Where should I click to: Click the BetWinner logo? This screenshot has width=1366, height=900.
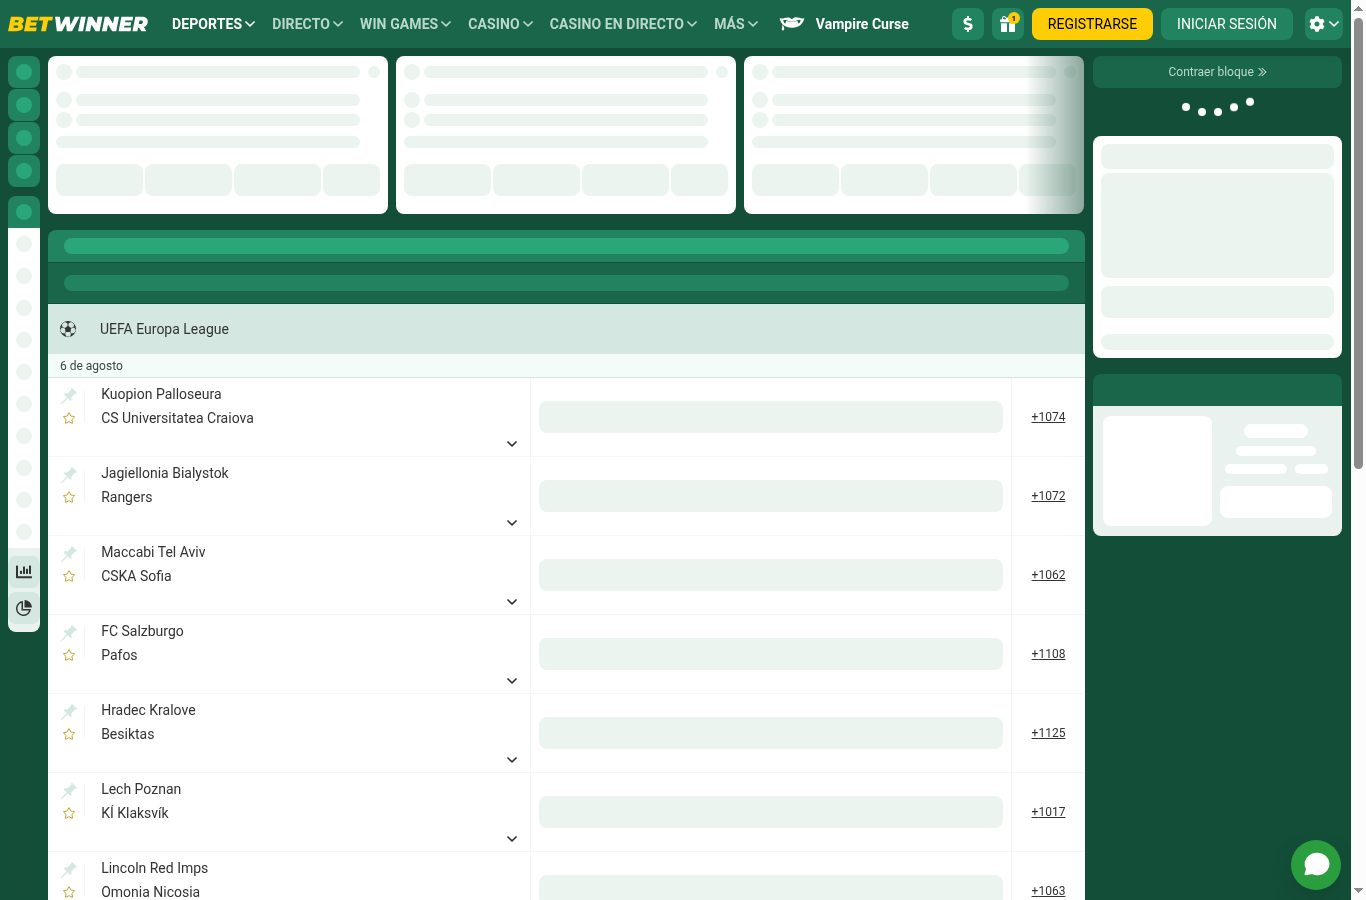point(78,24)
